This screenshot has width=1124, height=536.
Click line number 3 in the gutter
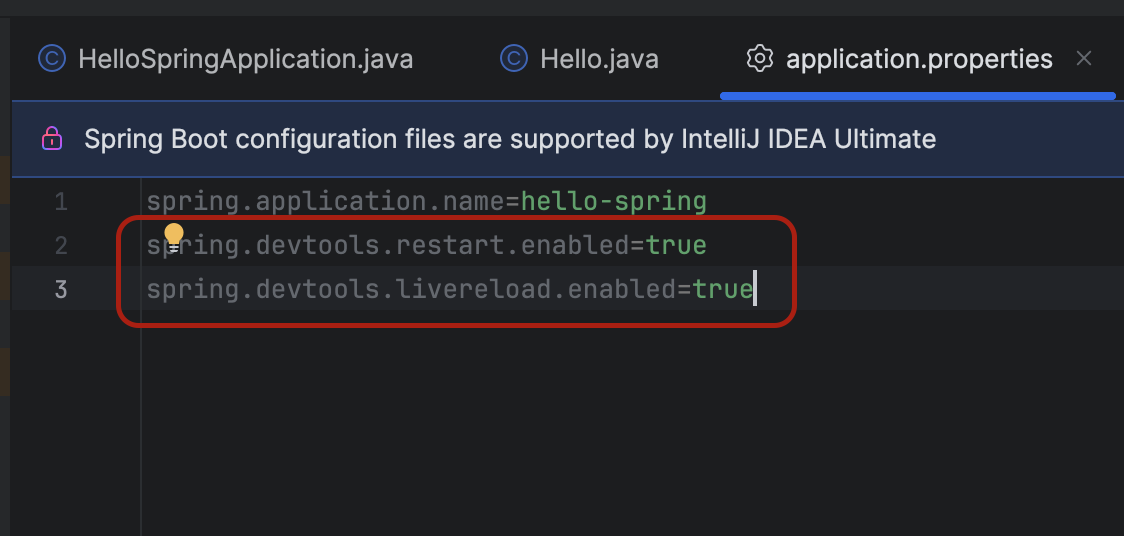[x=61, y=289]
